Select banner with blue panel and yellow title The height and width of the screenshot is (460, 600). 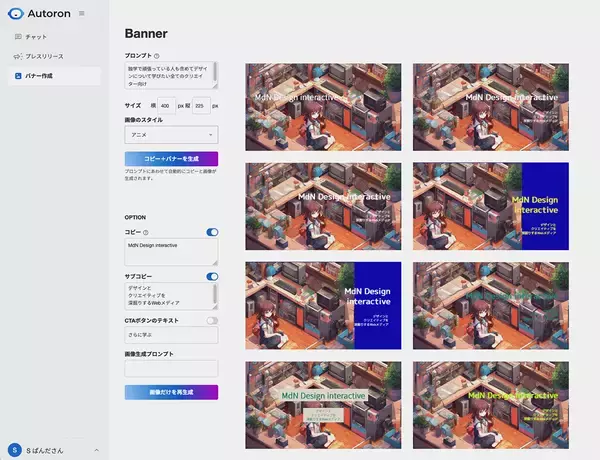tap(491, 206)
